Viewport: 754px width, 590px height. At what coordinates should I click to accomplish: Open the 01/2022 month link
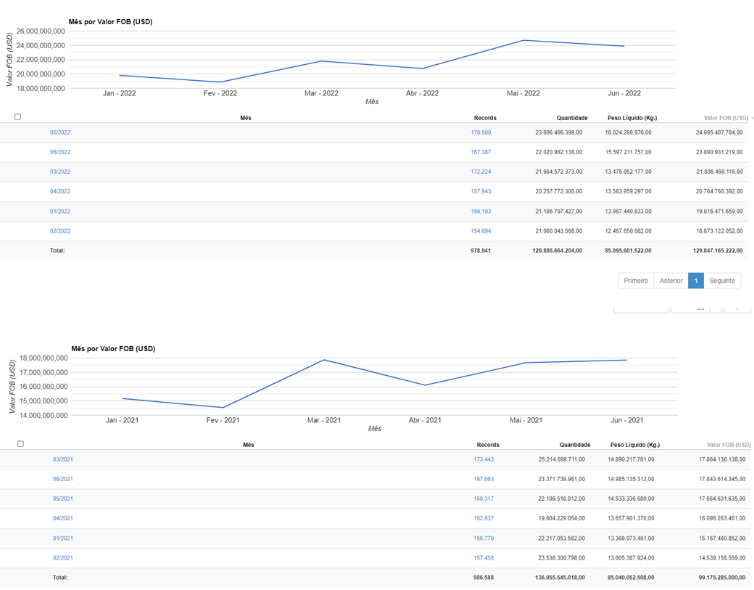click(60, 211)
